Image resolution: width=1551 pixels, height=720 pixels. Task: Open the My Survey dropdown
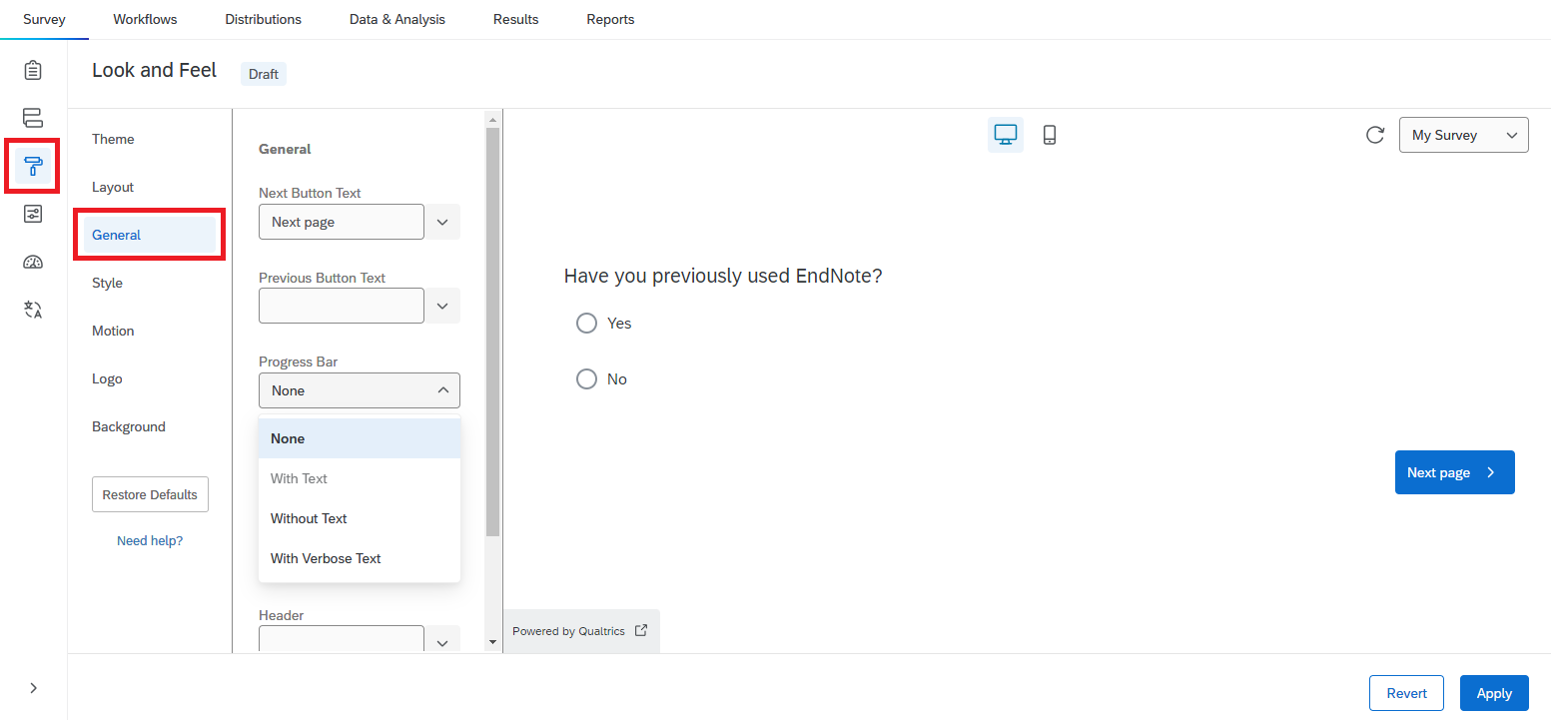[x=1463, y=135]
